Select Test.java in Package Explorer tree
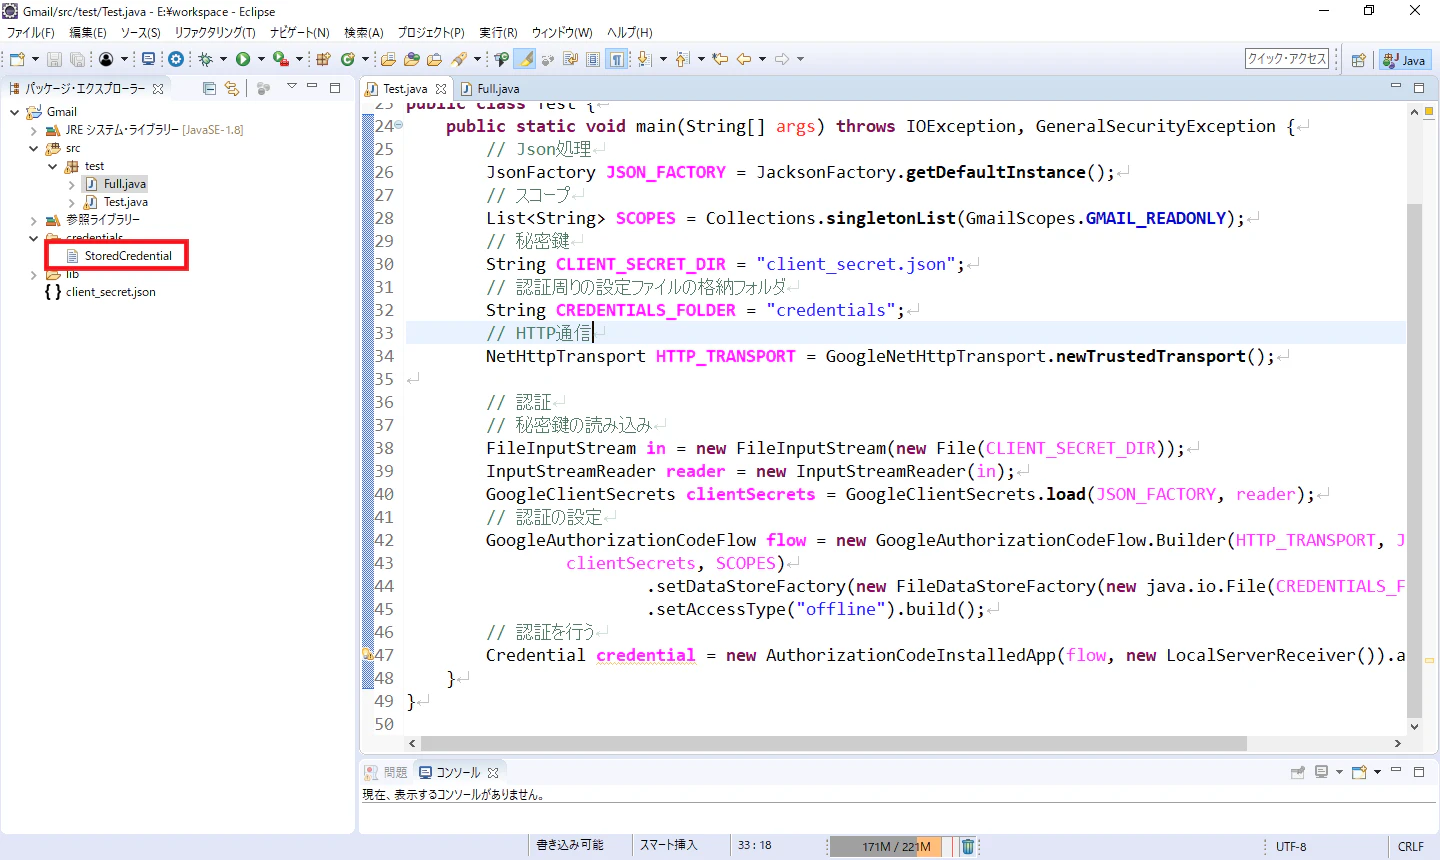This screenshot has width=1440, height=860. (x=117, y=202)
